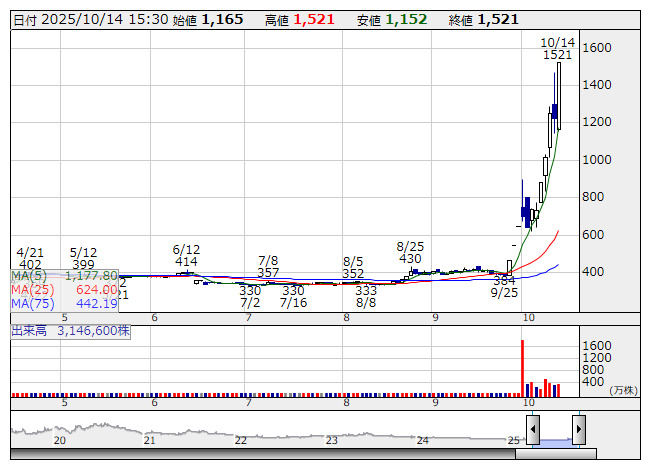Viewport: 653px width, 470px height.
Task: Select the MA(25) legend entry
Action: coord(65,289)
